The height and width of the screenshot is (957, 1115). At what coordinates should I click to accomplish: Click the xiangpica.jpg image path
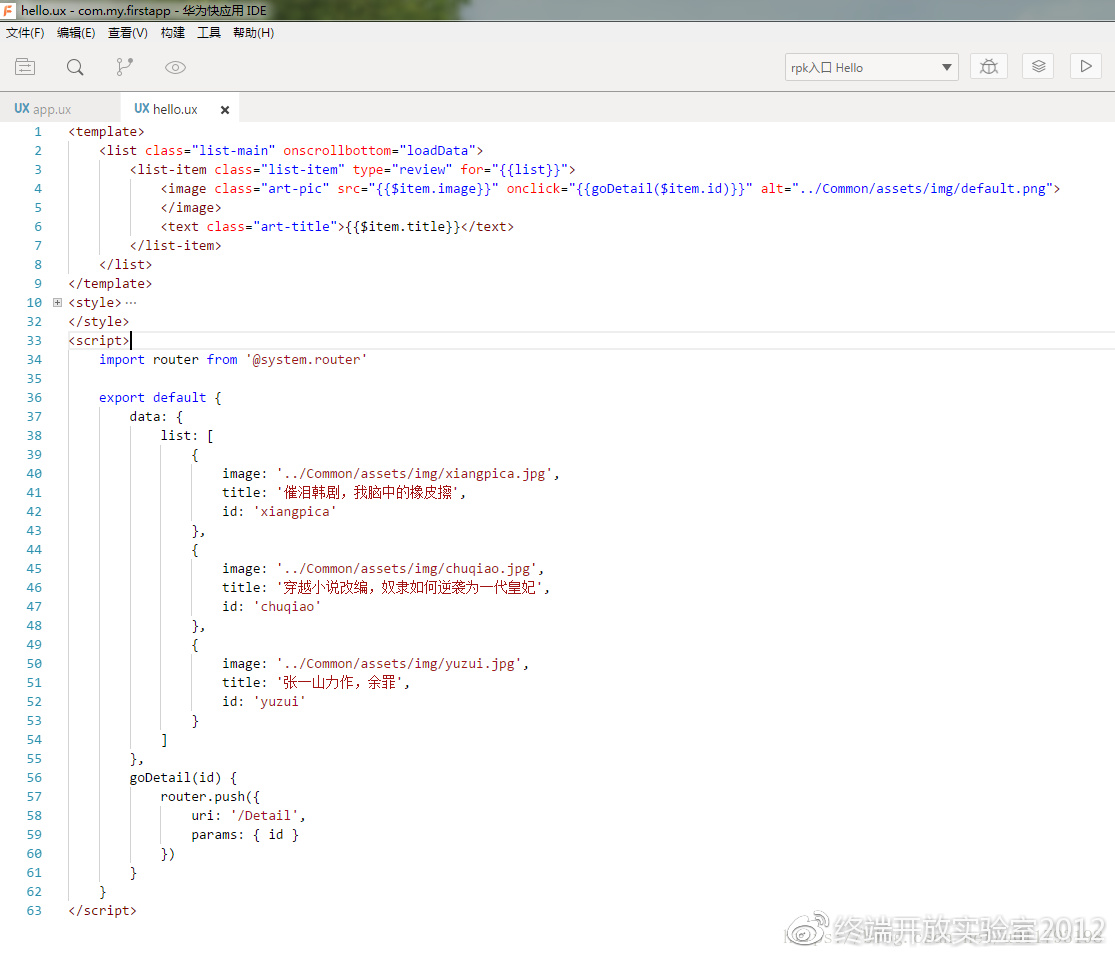(414, 474)
